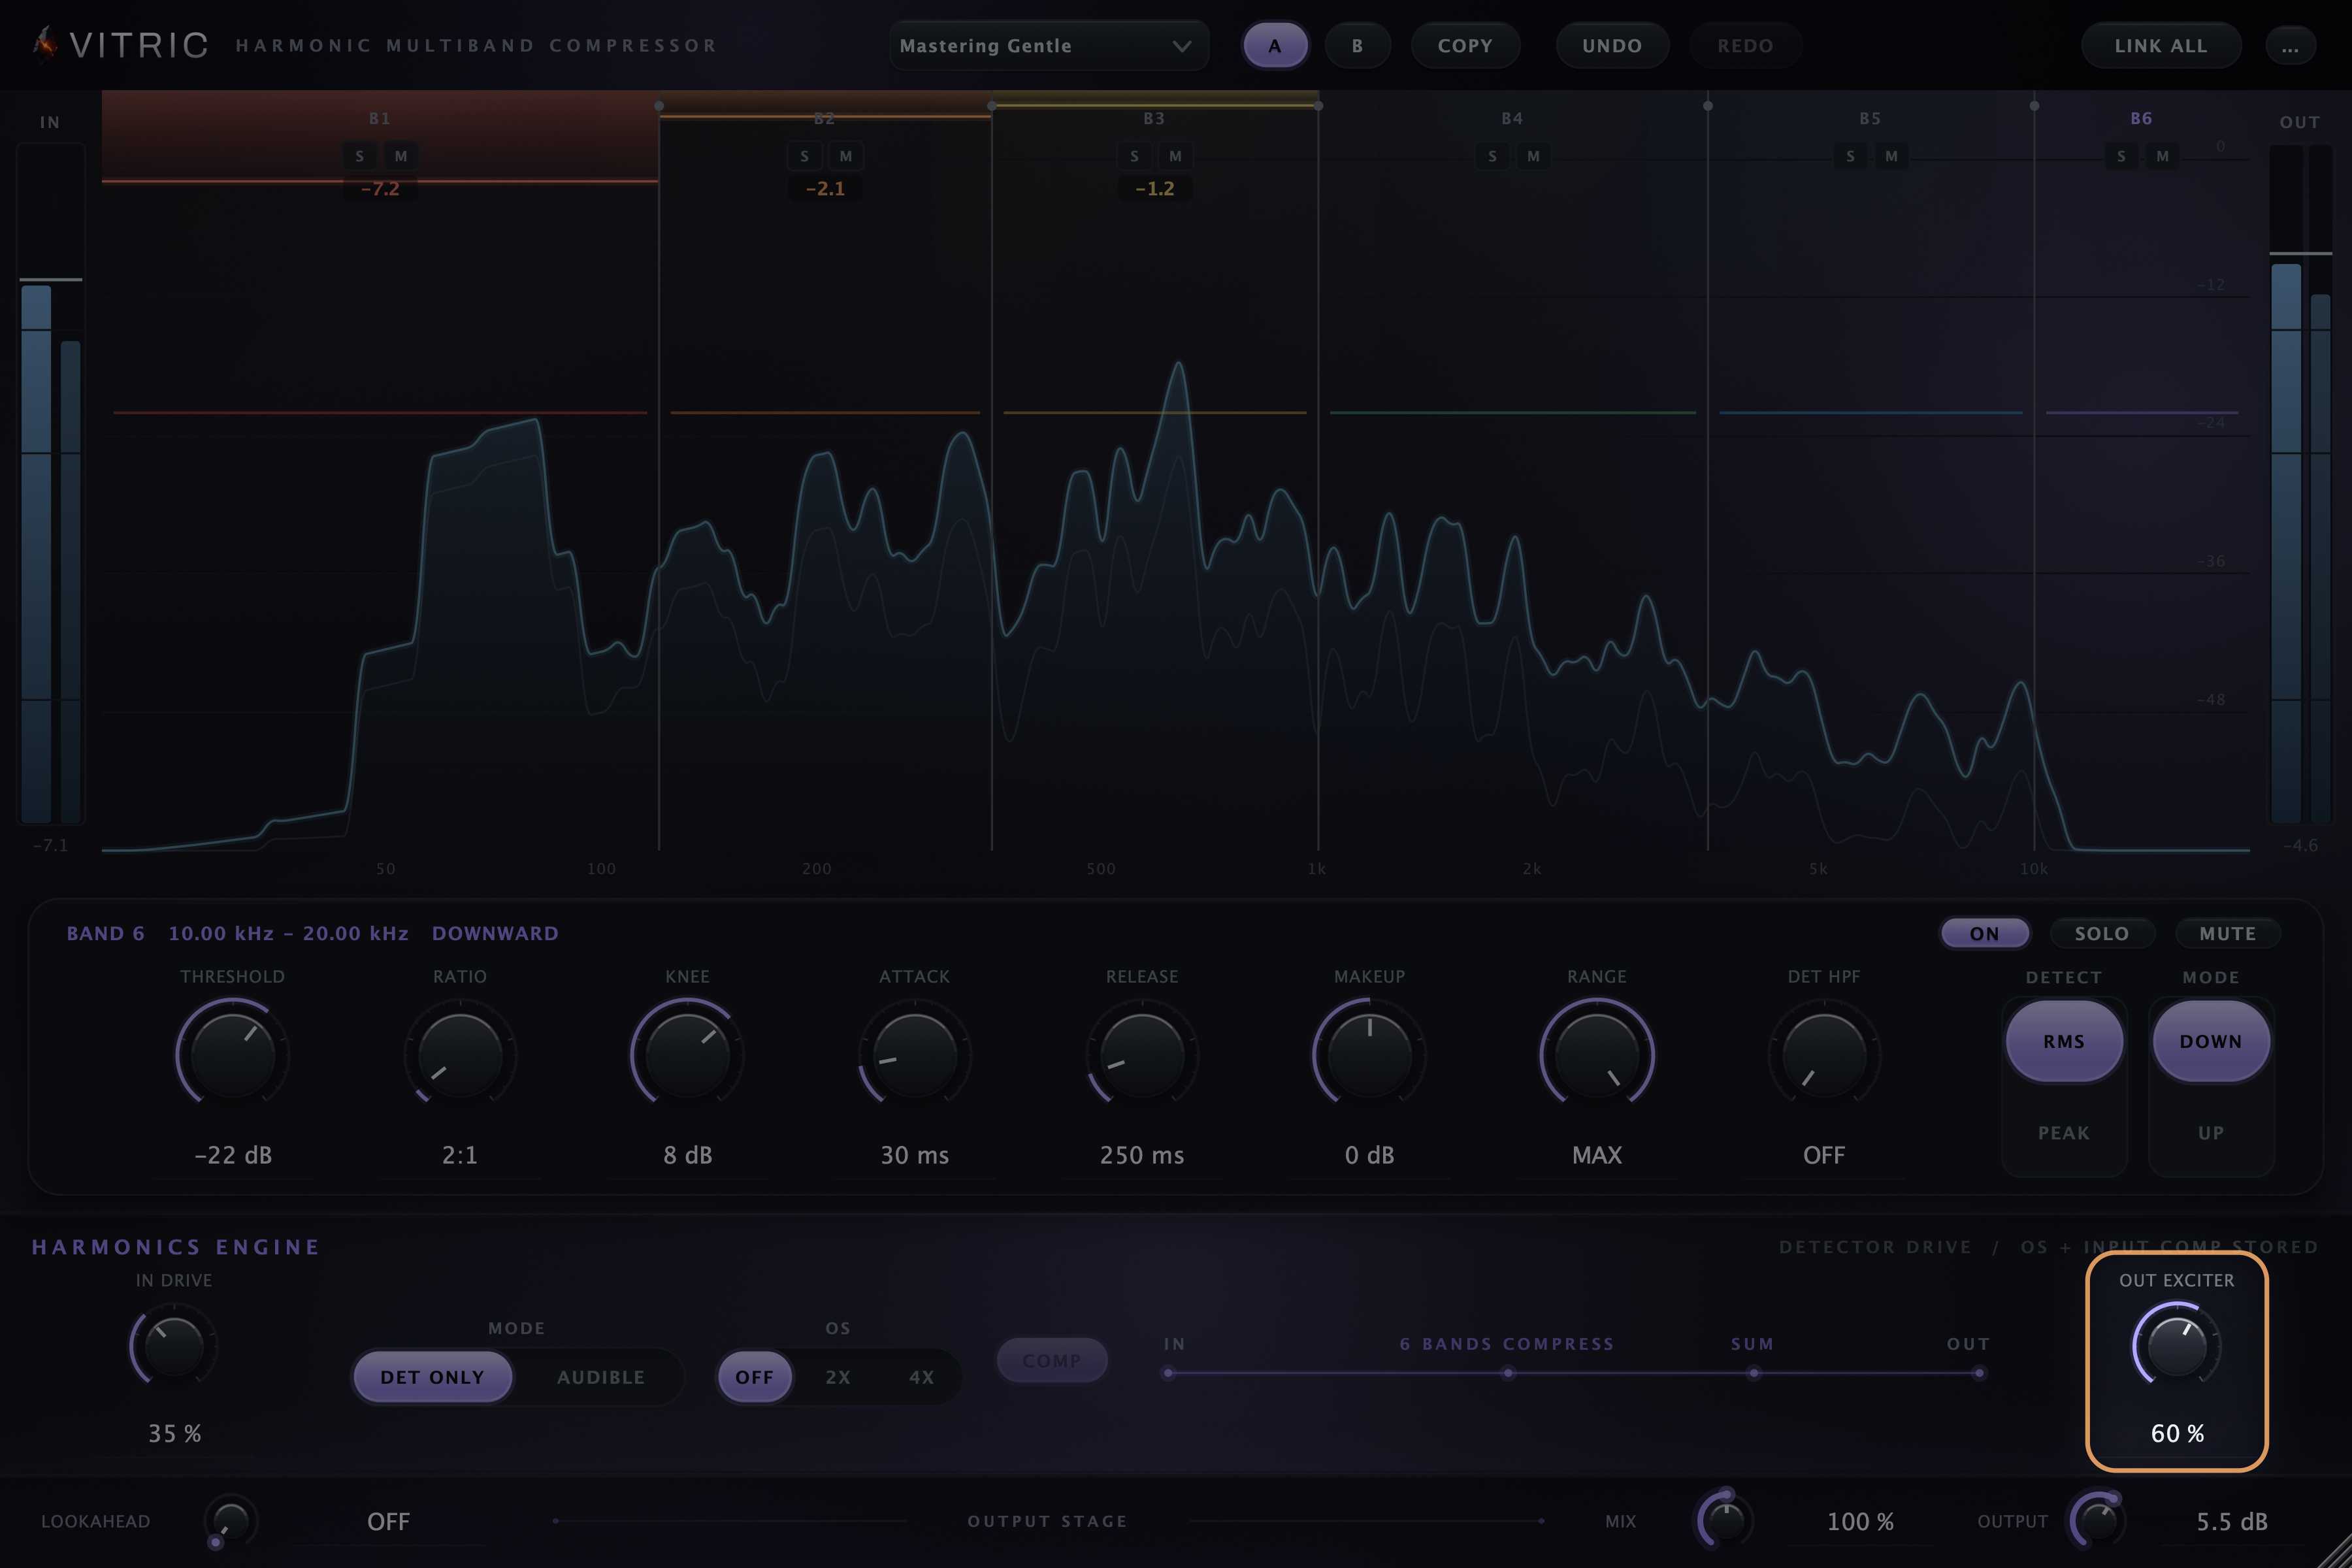
Task: Toggle Band 6 ON switch
Action: point(1985,933)
